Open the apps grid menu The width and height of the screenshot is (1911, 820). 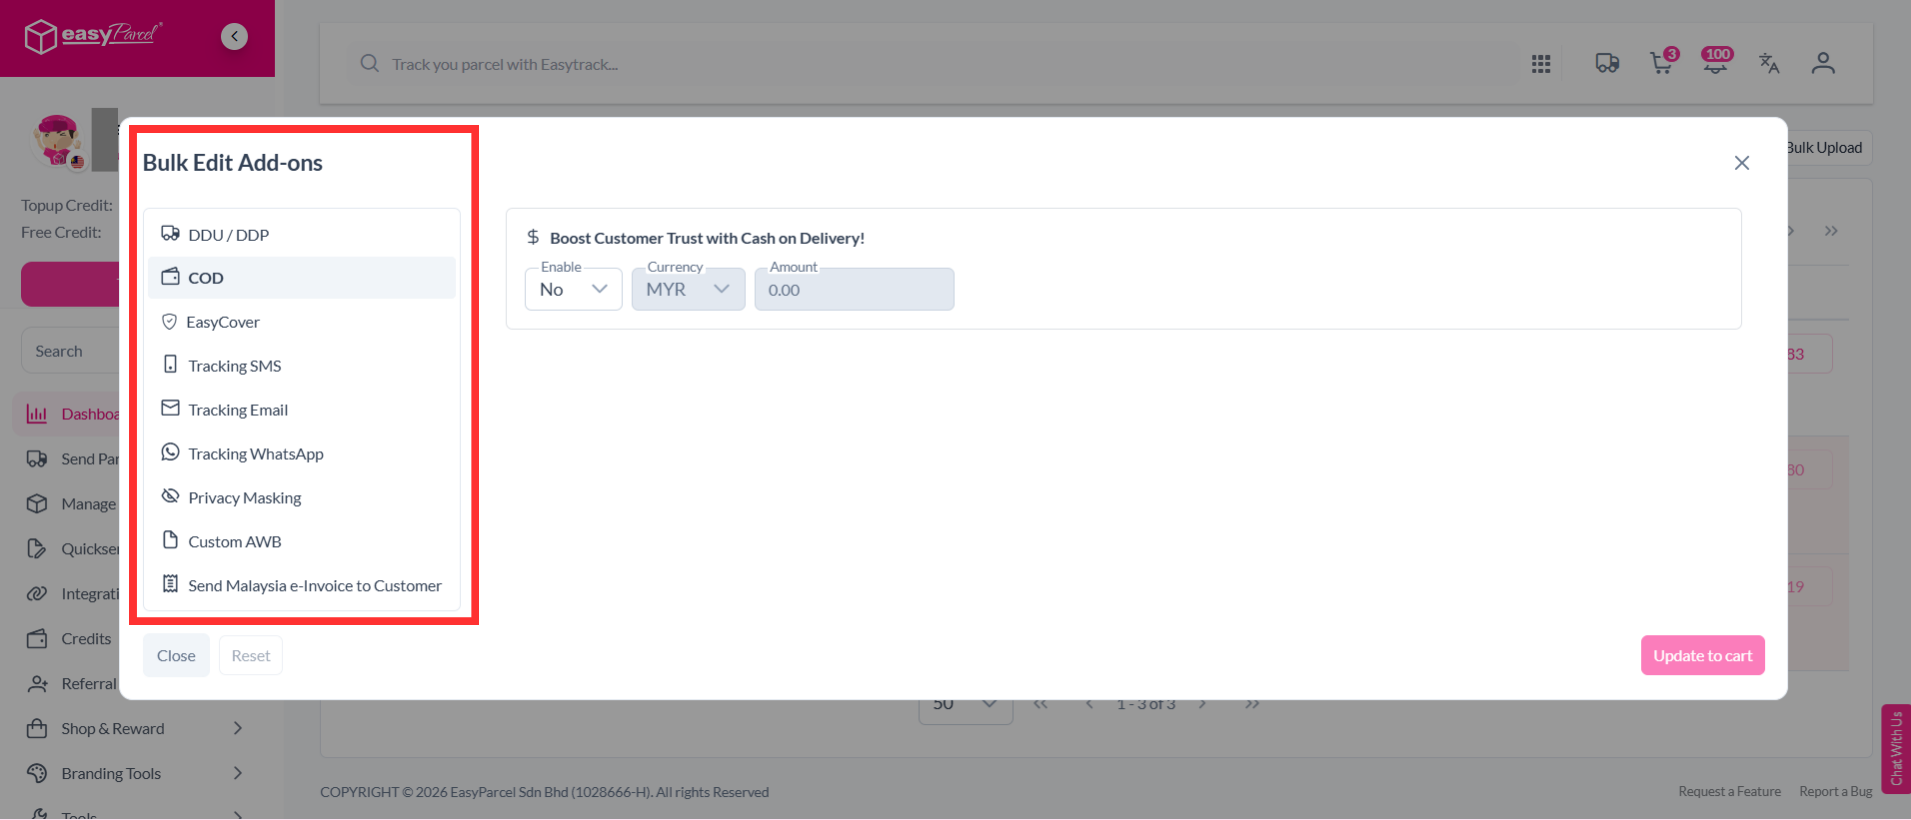(1541, 64)
